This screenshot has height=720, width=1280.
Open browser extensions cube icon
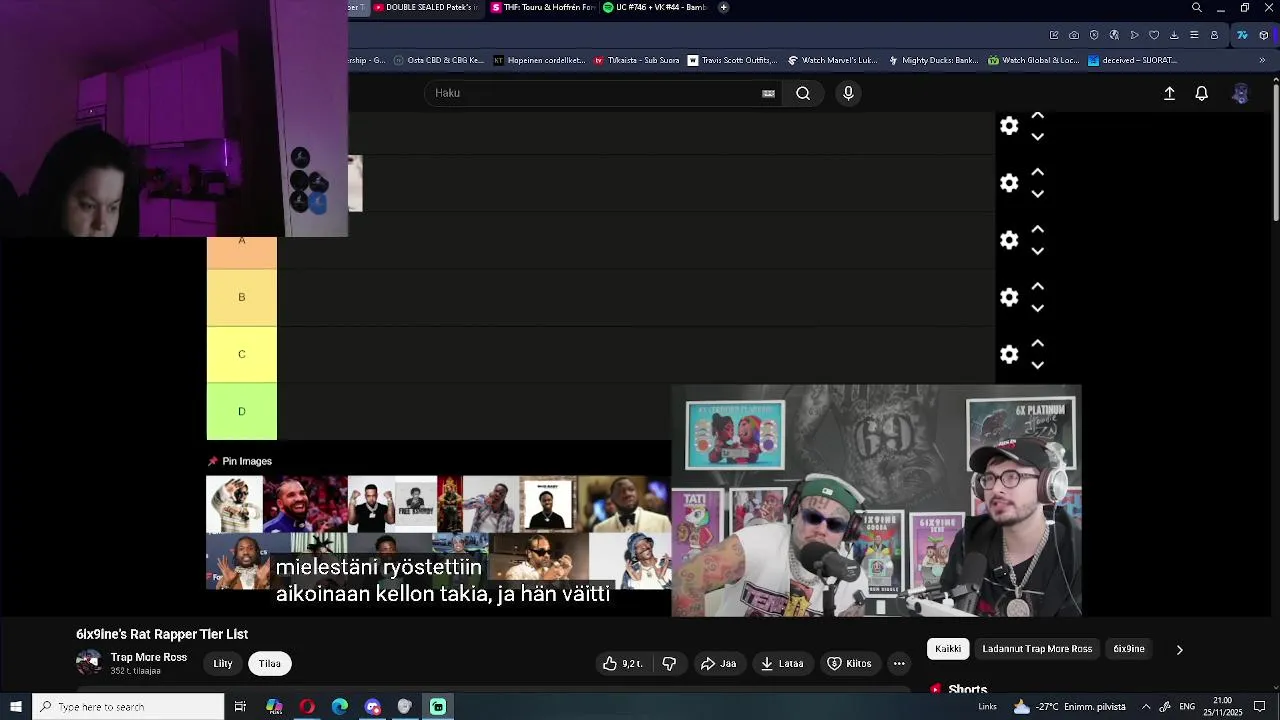[x=1264, y=35]
